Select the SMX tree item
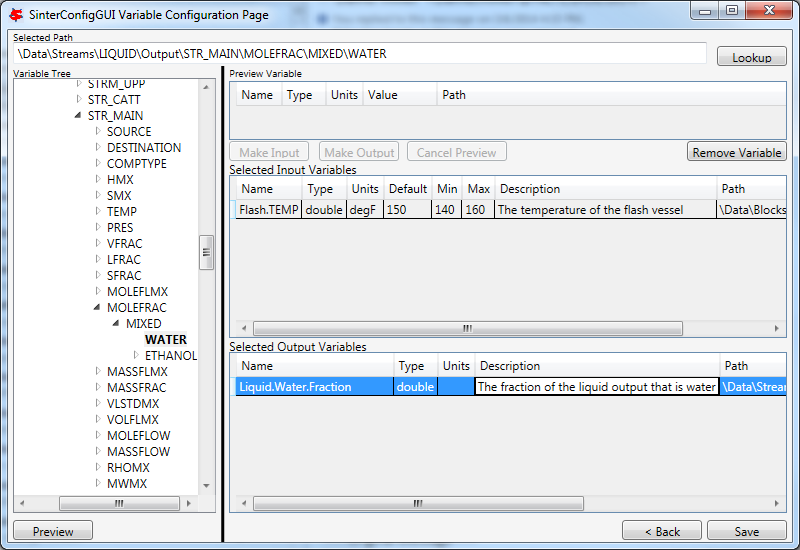Screen dimensions: 800x550 (x=119, y=195)
